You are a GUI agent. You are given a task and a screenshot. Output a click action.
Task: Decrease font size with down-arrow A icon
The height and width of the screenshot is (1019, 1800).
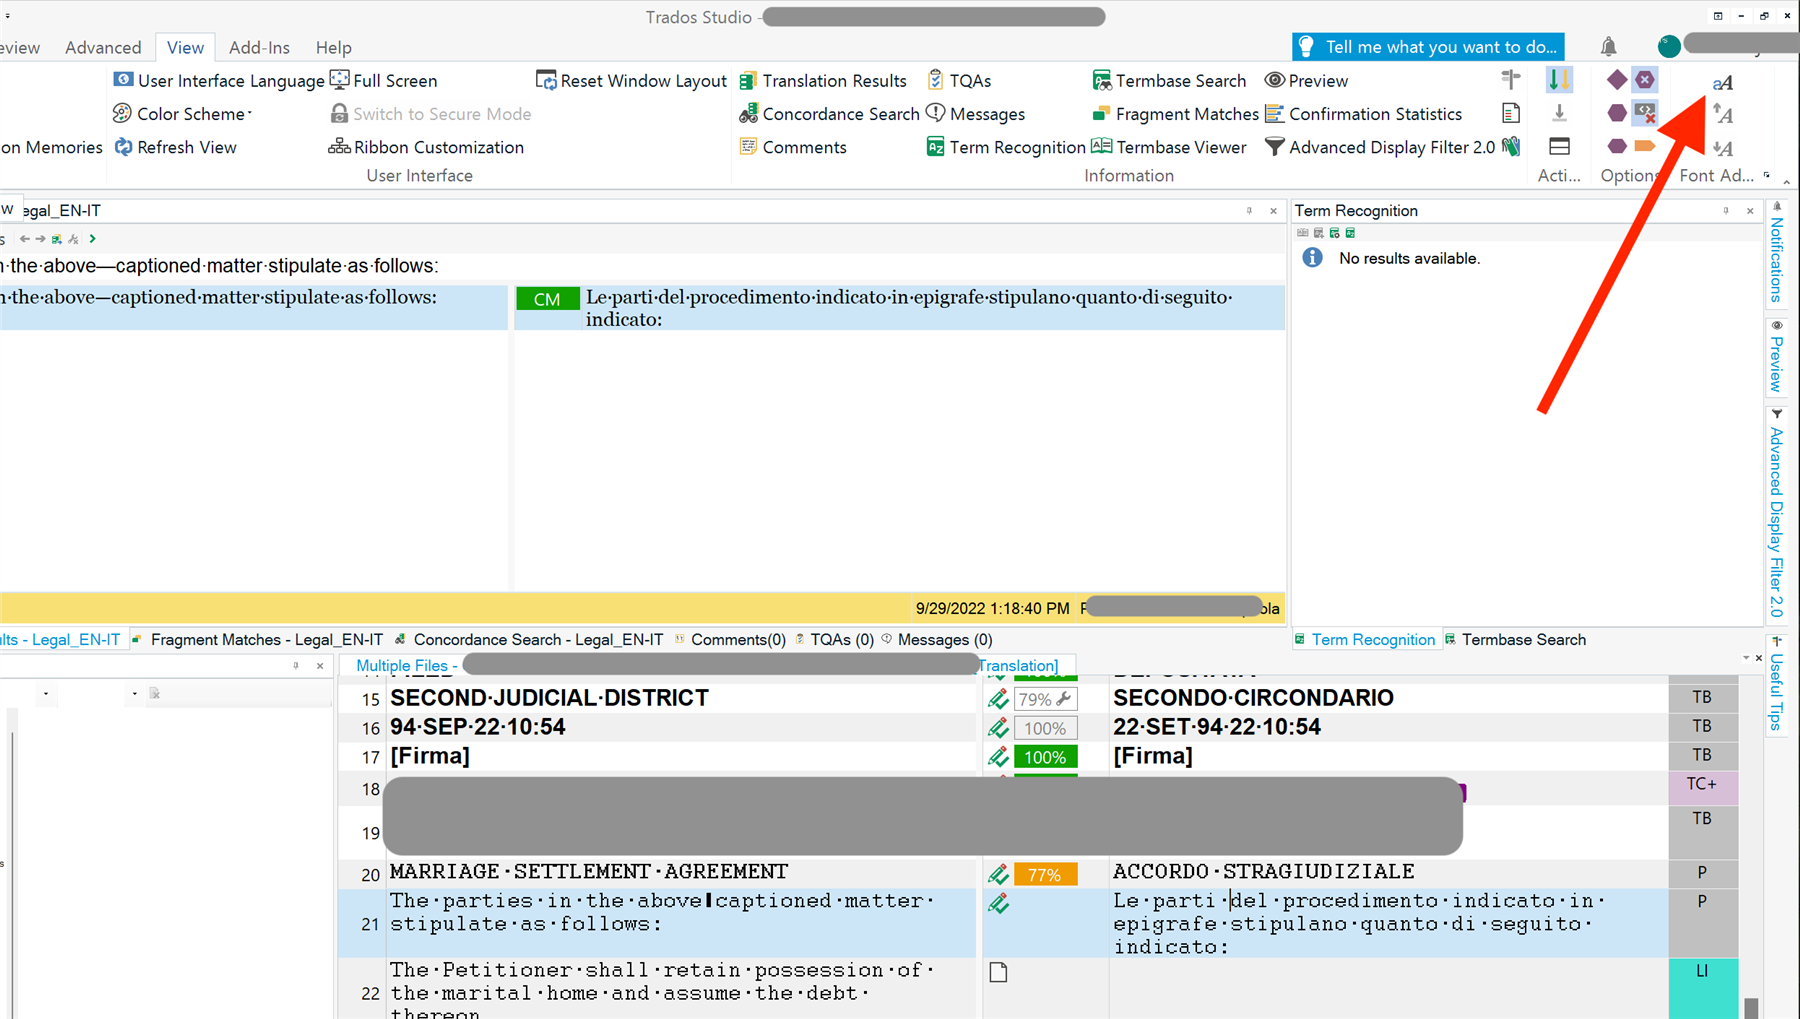point(1722,148)
